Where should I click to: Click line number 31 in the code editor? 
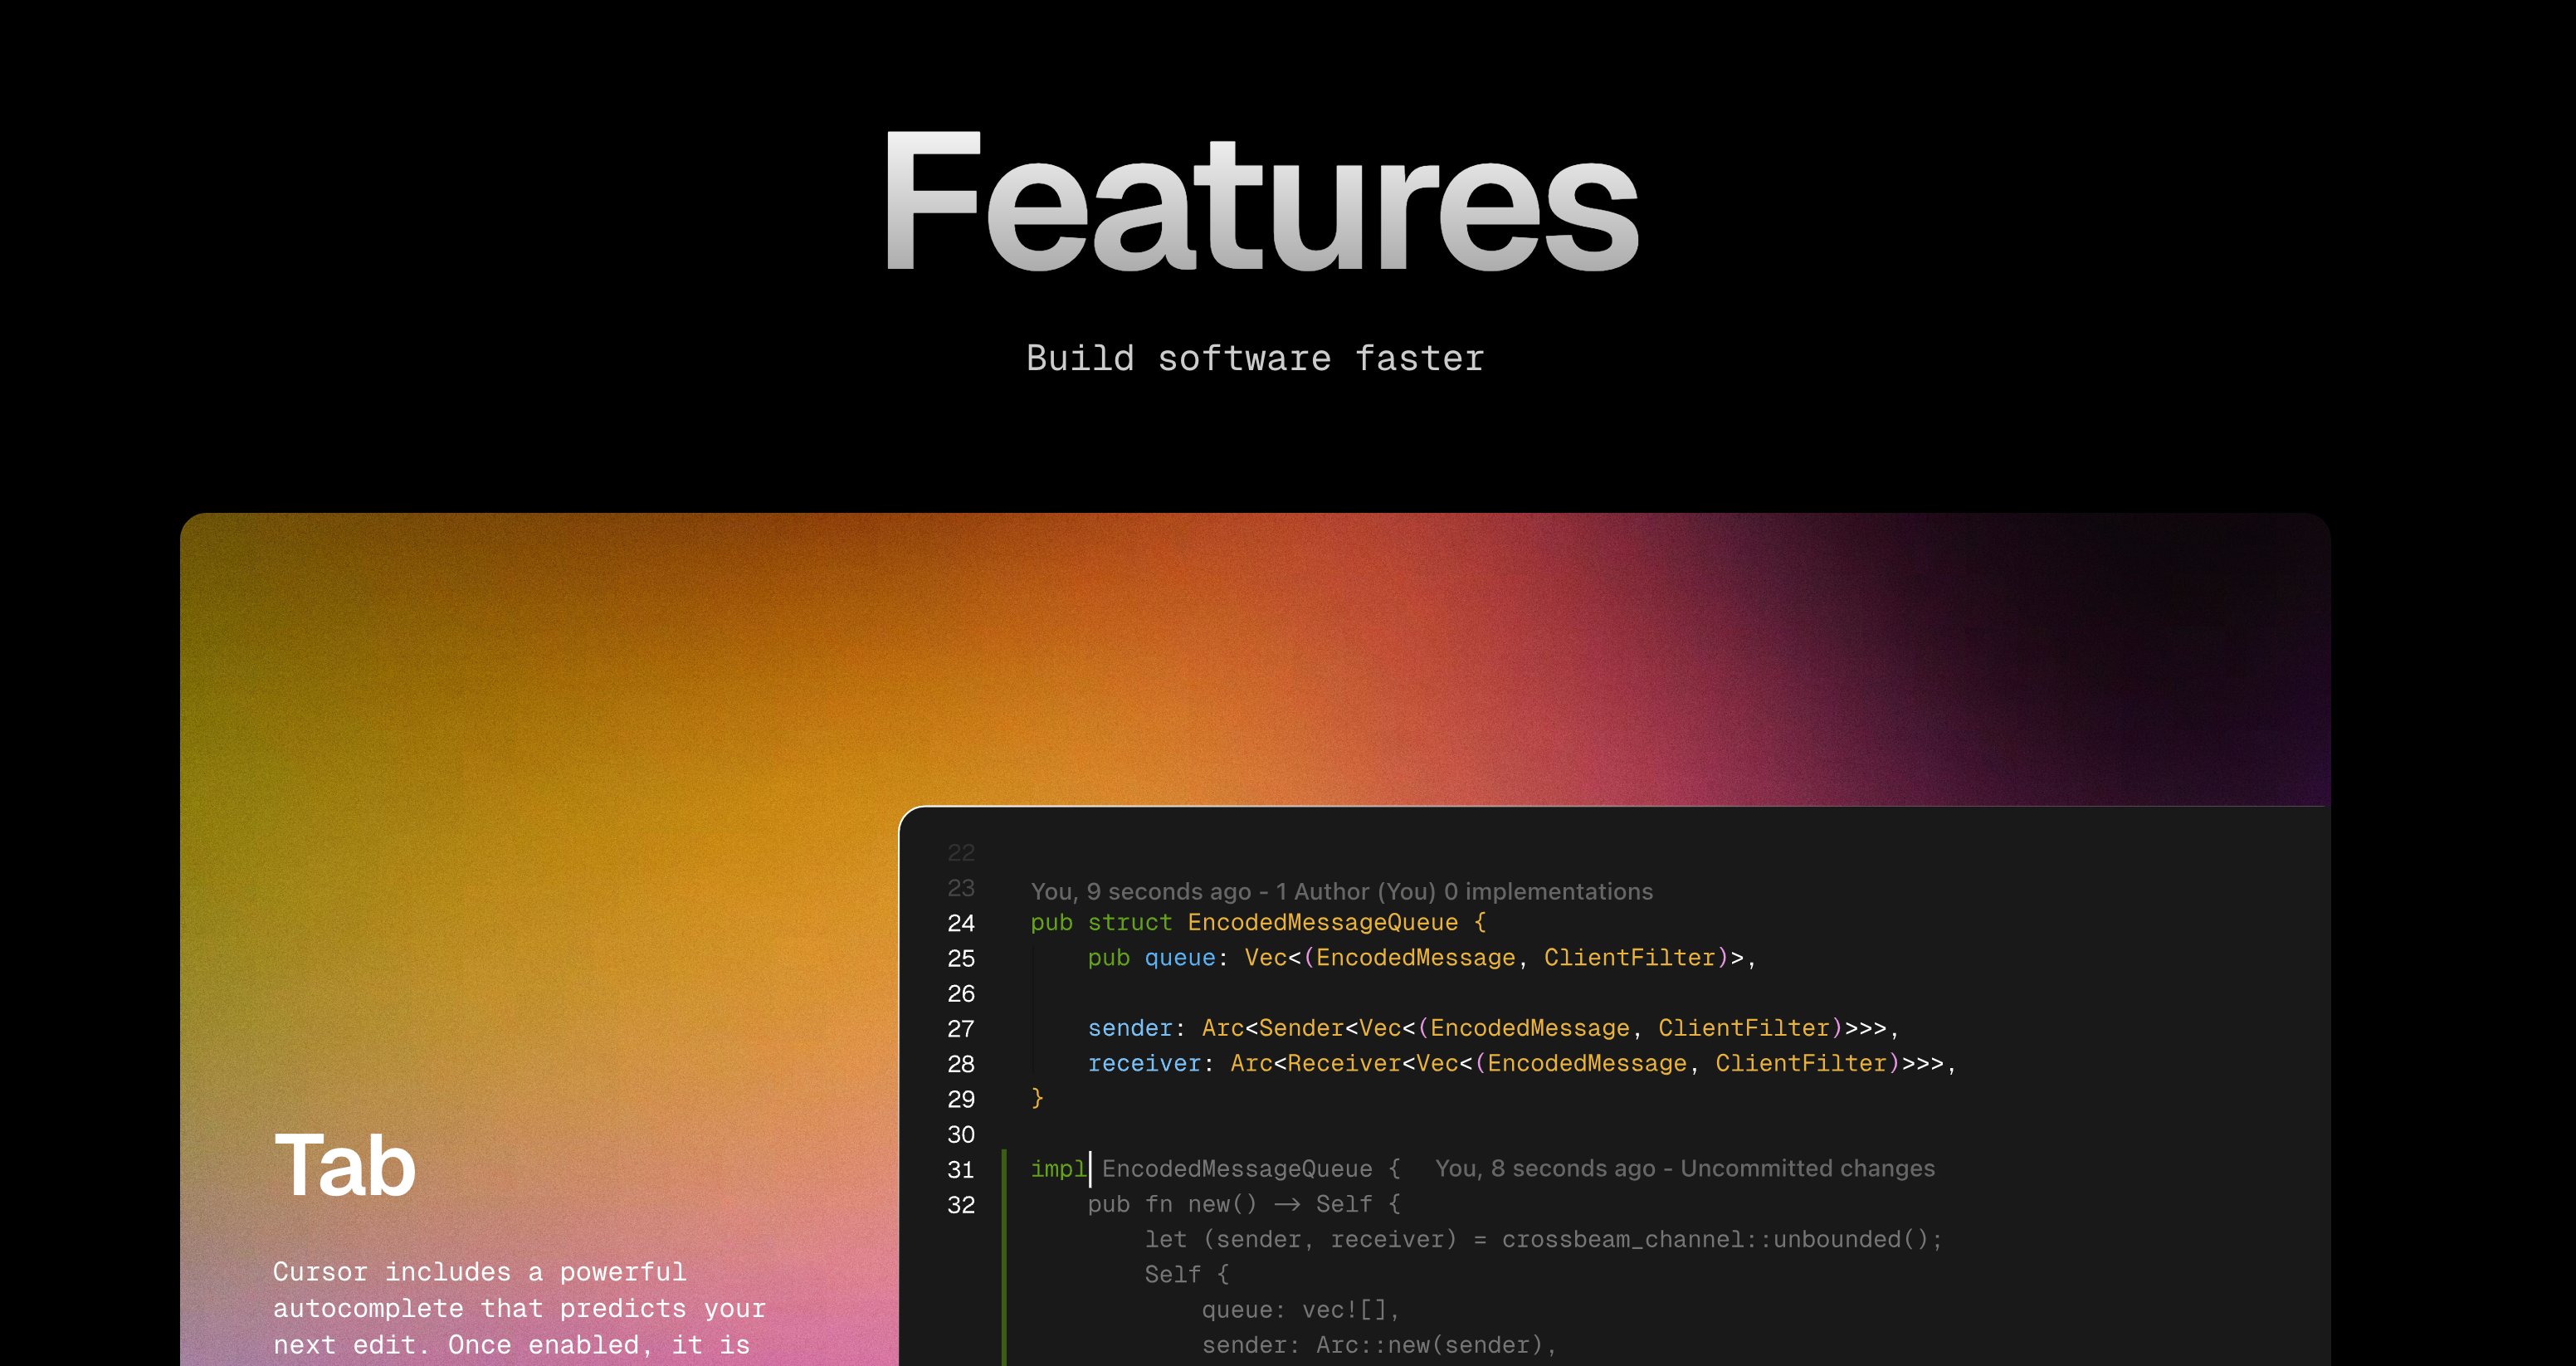pyautogui.click(x=960, y=1169)
